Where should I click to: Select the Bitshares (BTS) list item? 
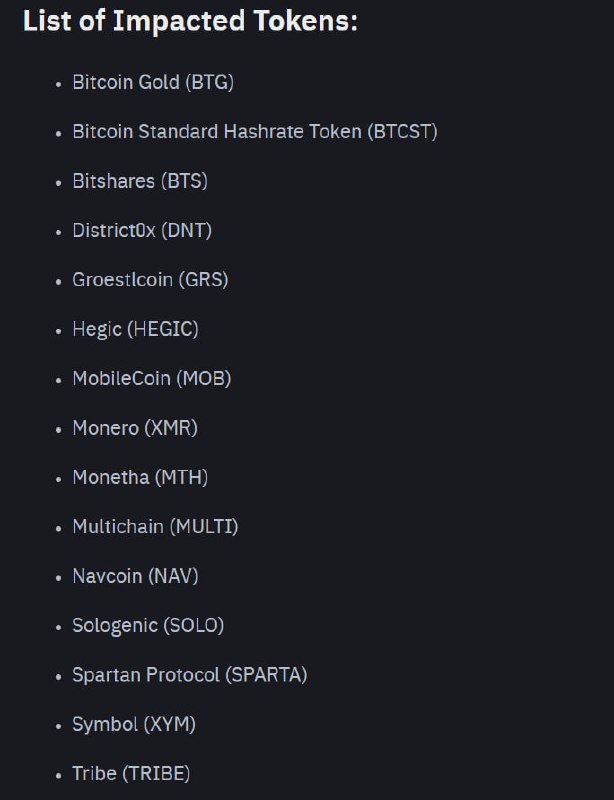(140, 181)
